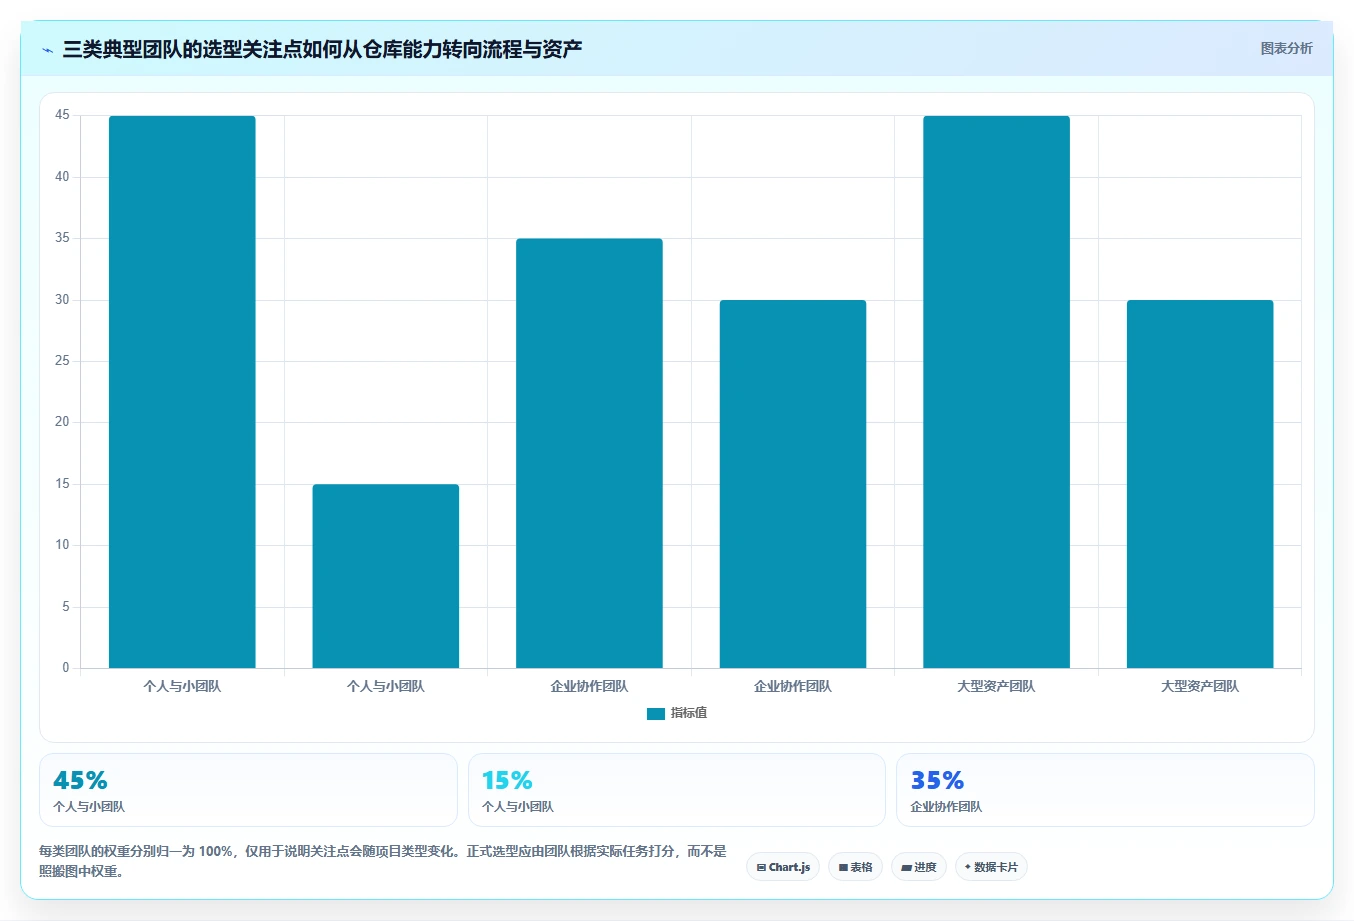The width and height of the screenshot is (1354, 921).
Task: Click the 数据卡片 chip
Action: [991, 867]
